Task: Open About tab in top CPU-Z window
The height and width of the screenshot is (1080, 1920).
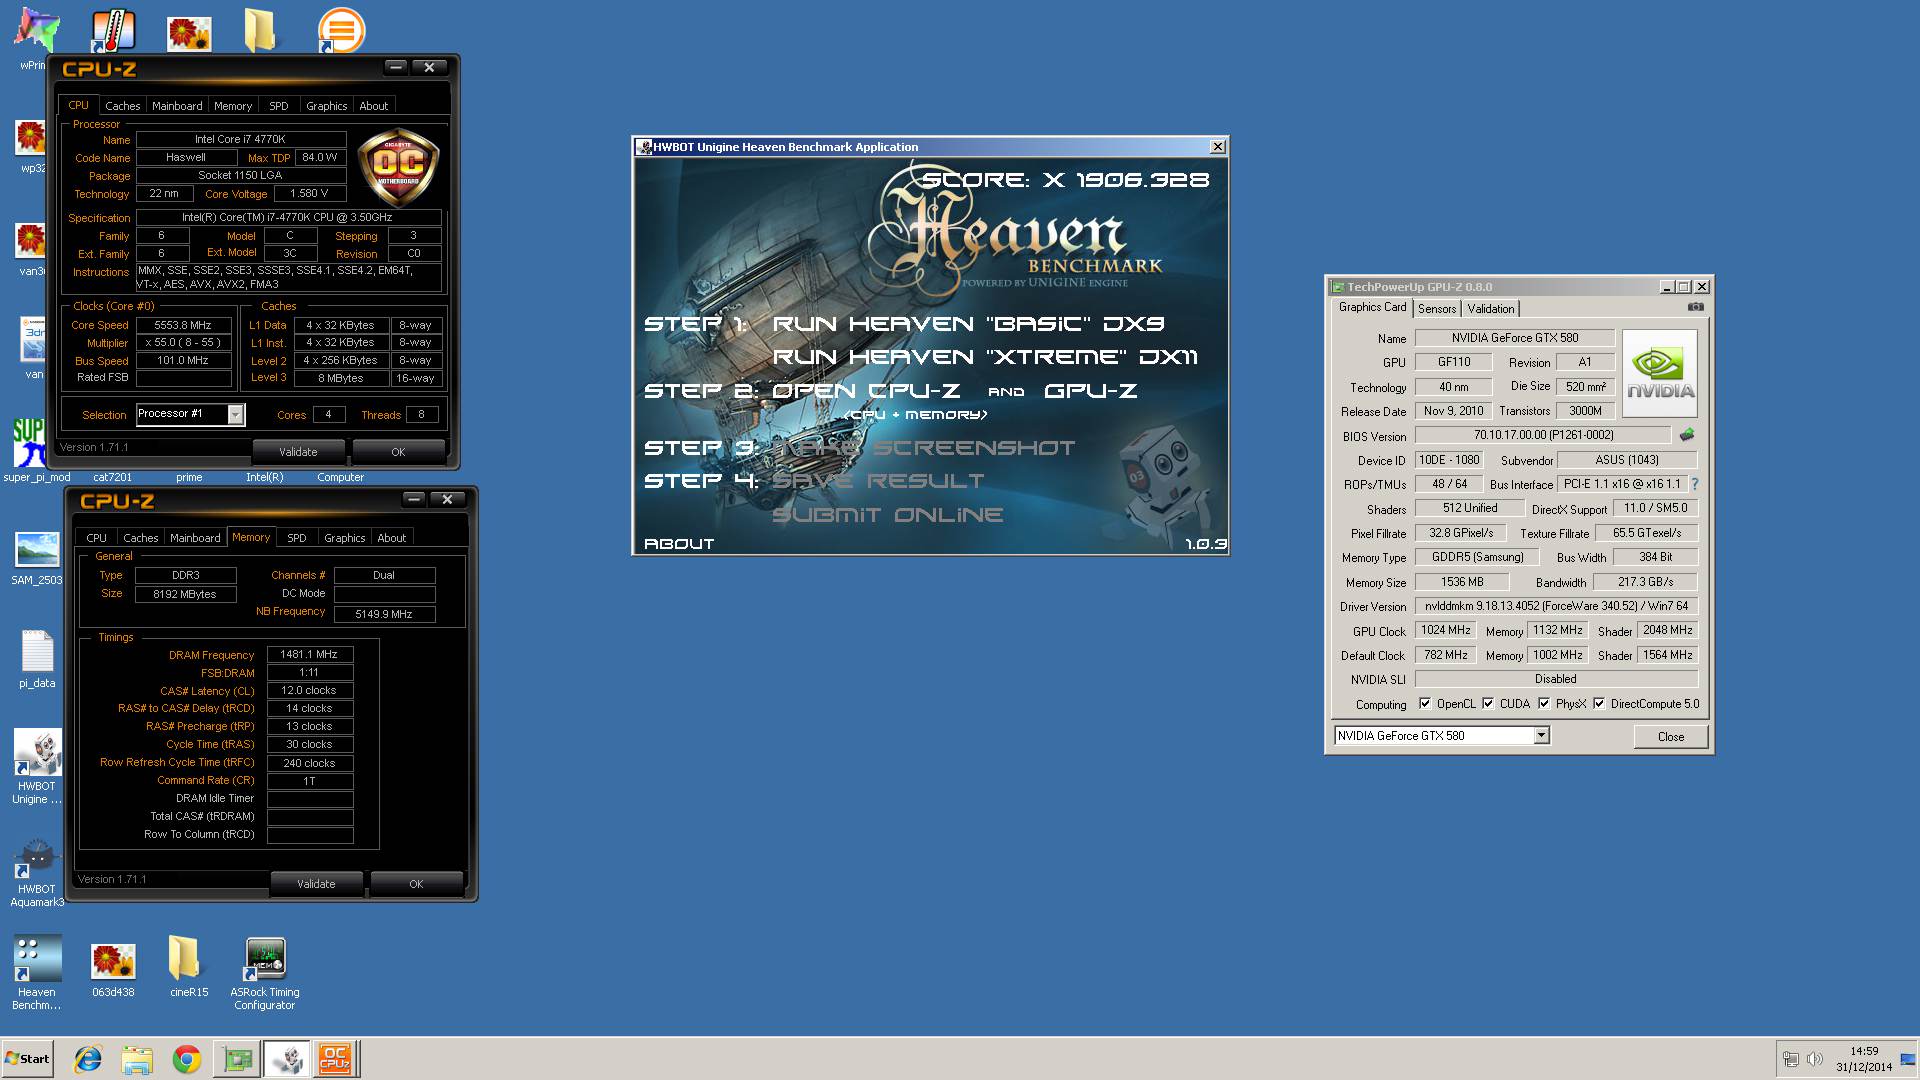Action: pyautogui.click(x=374, y=106)
